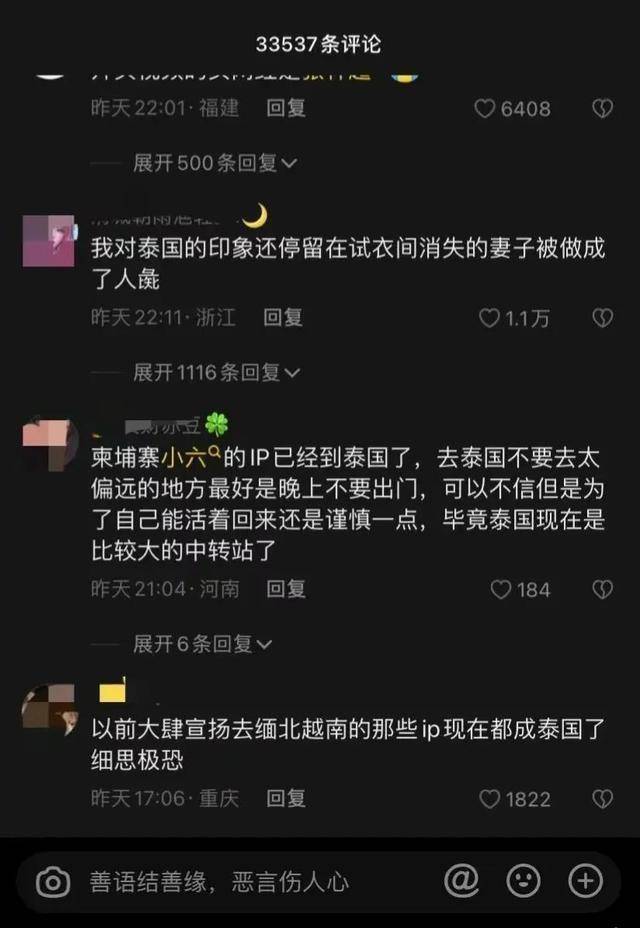Screen dimensions: 640x928
Task: Open the plus icon for more options
Action: point(586,881)
